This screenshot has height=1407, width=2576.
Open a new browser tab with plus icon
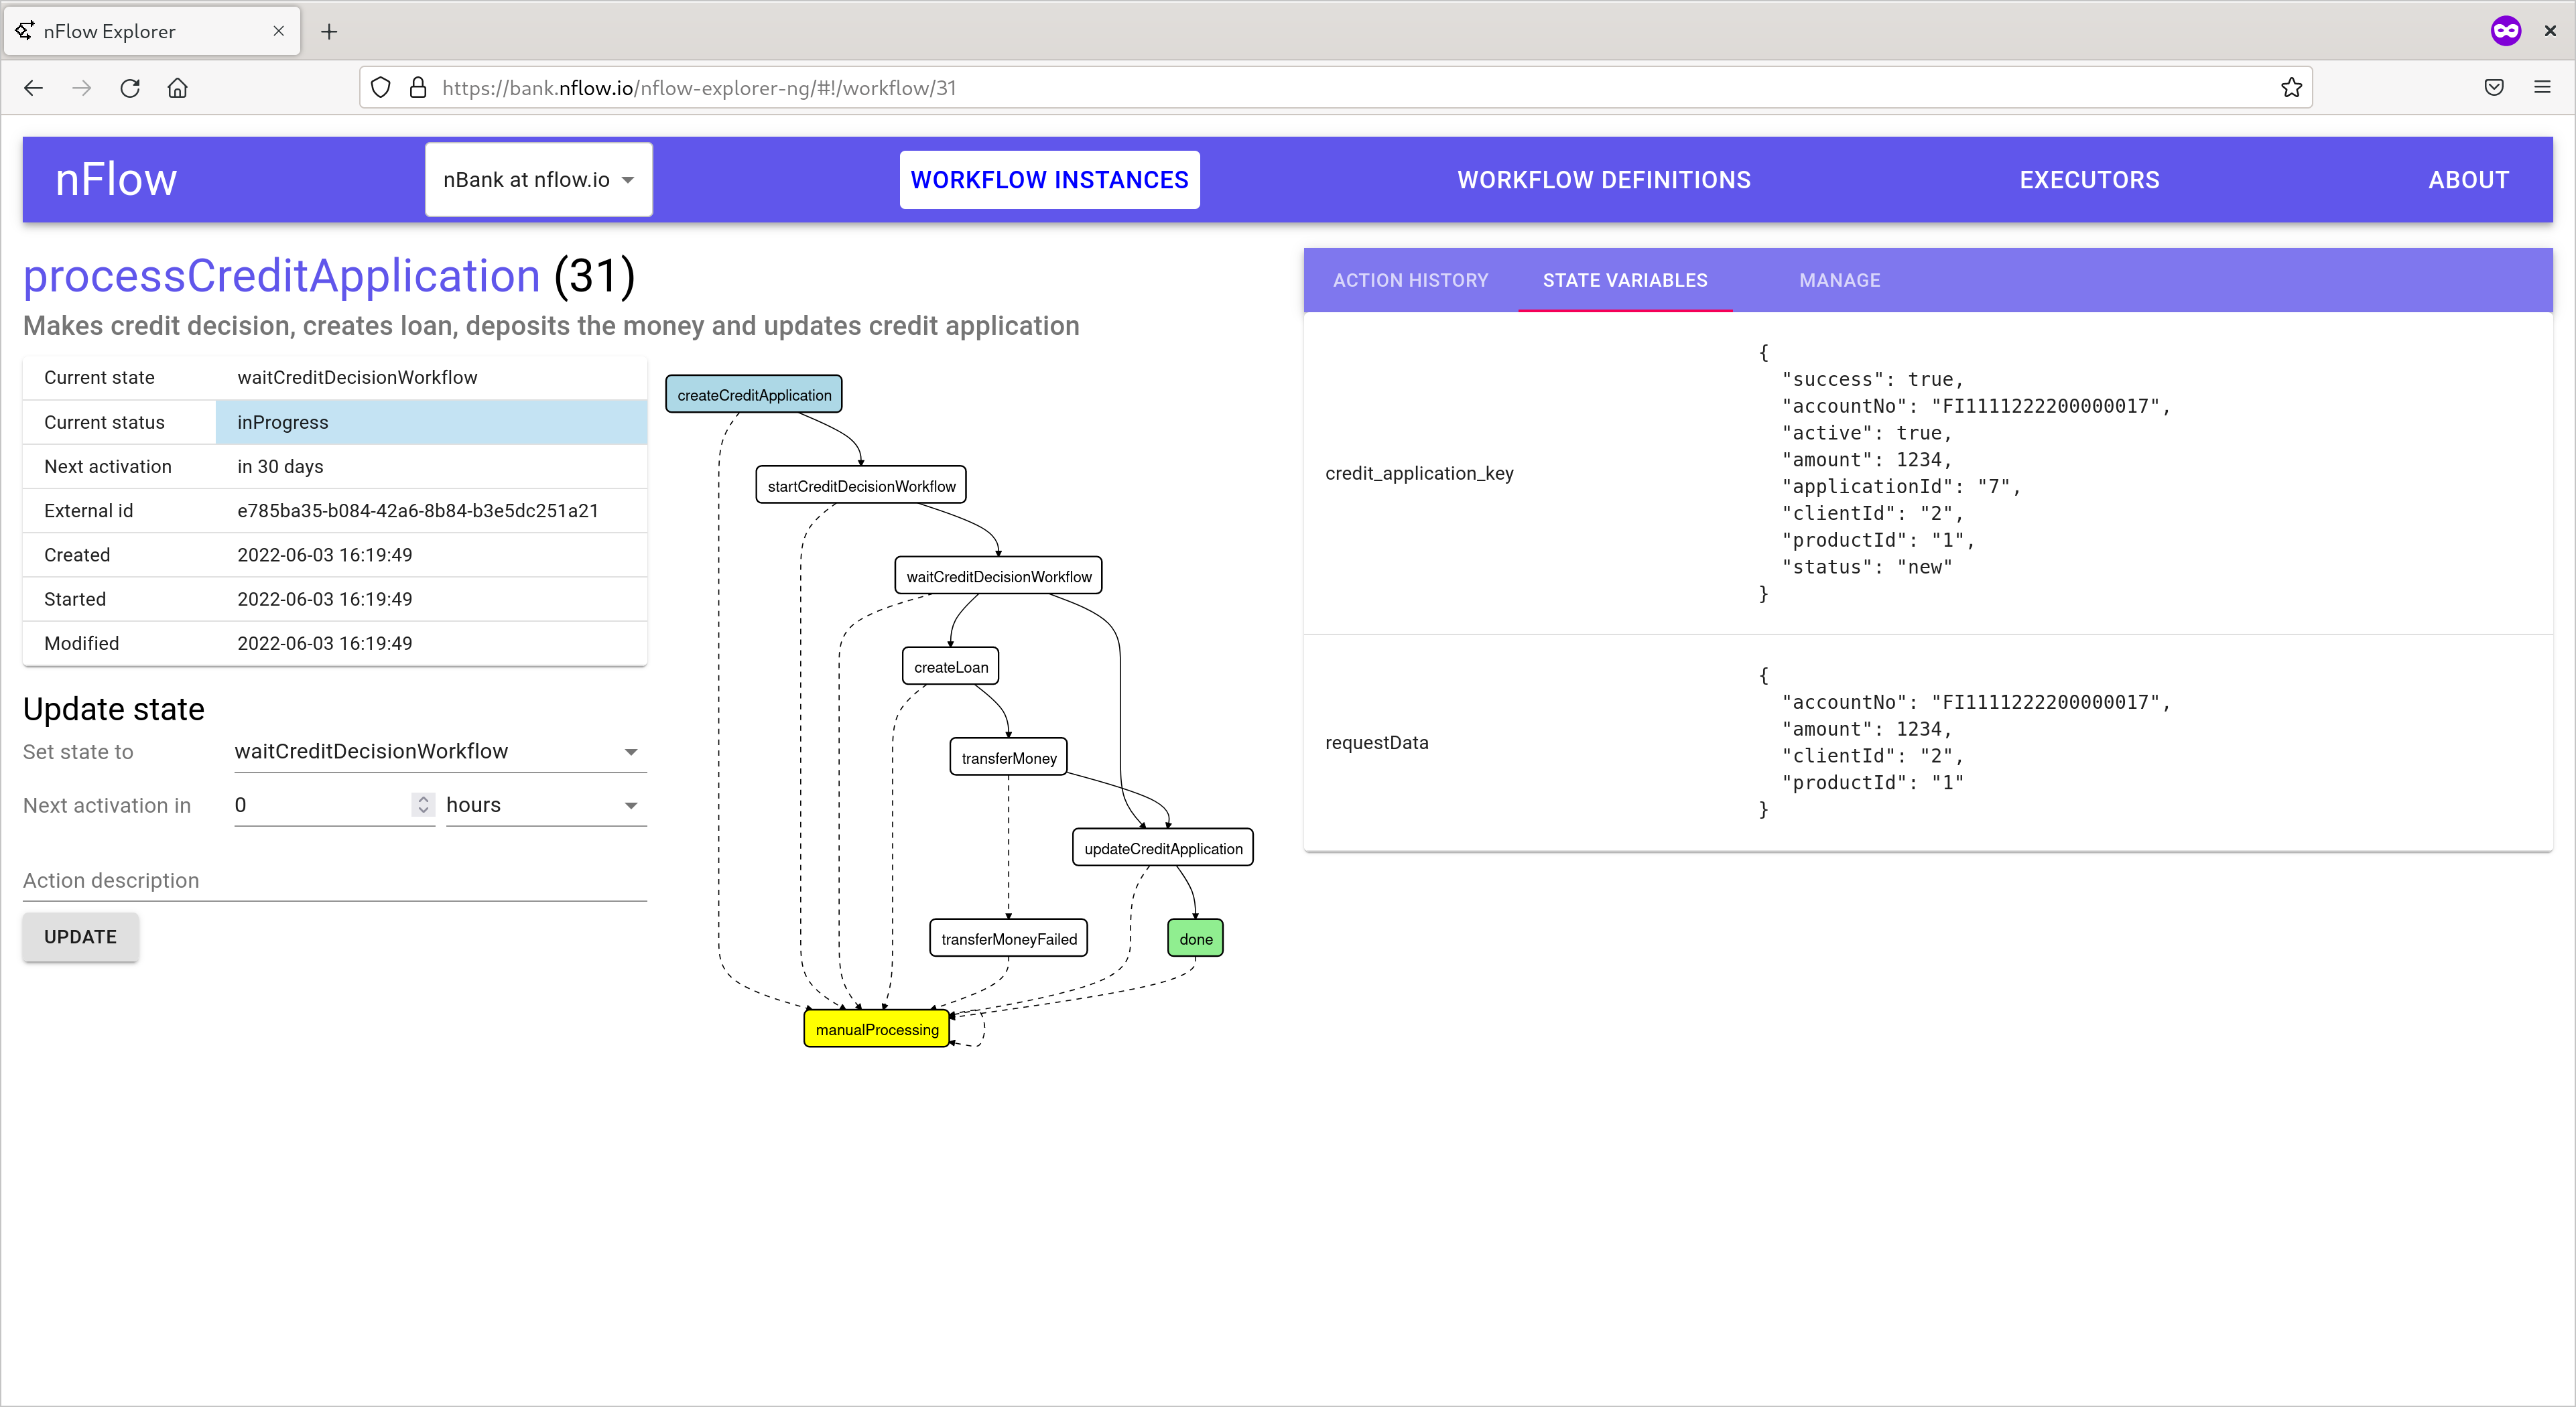tap(329, 31)
